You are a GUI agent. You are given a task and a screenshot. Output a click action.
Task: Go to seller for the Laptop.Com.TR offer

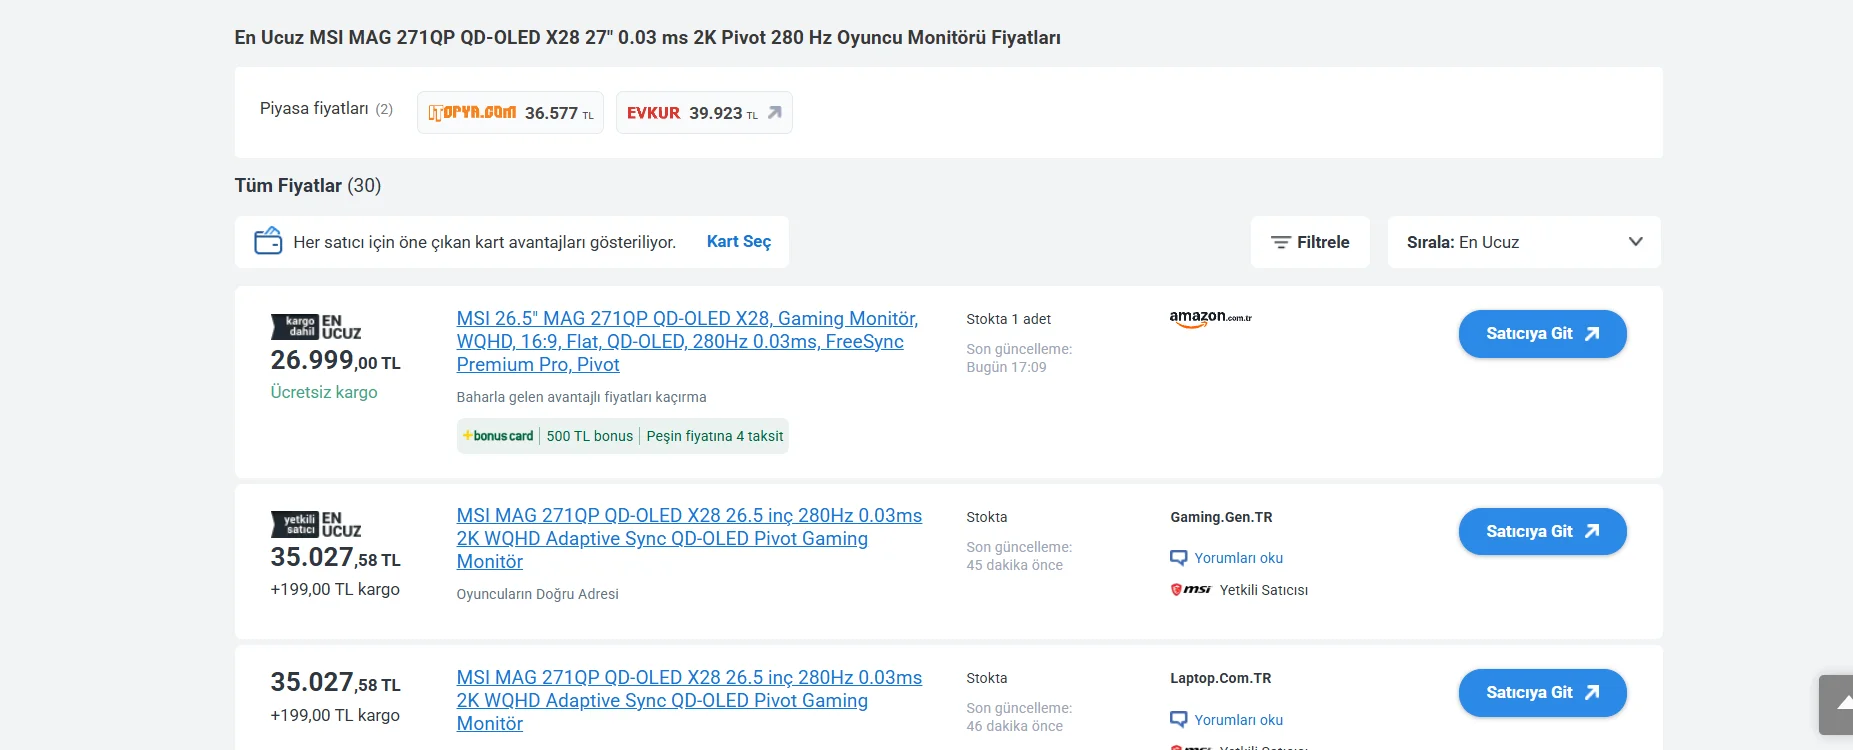click(1542, 693)
